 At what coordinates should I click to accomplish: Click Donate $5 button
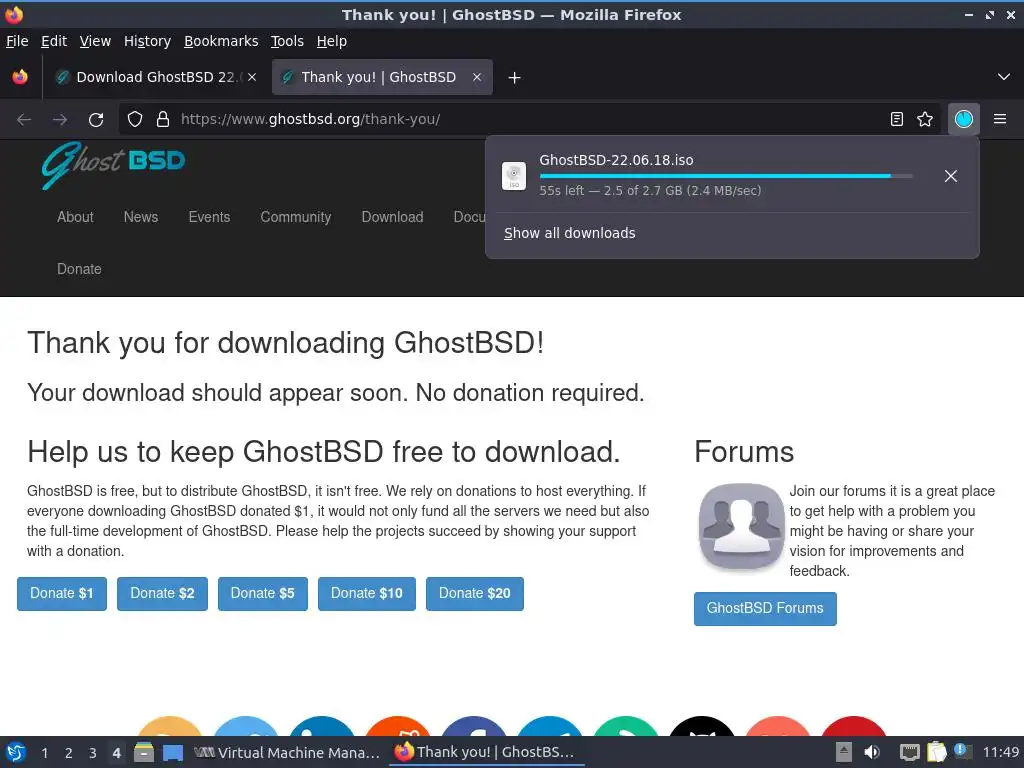[x=263, y=594]
